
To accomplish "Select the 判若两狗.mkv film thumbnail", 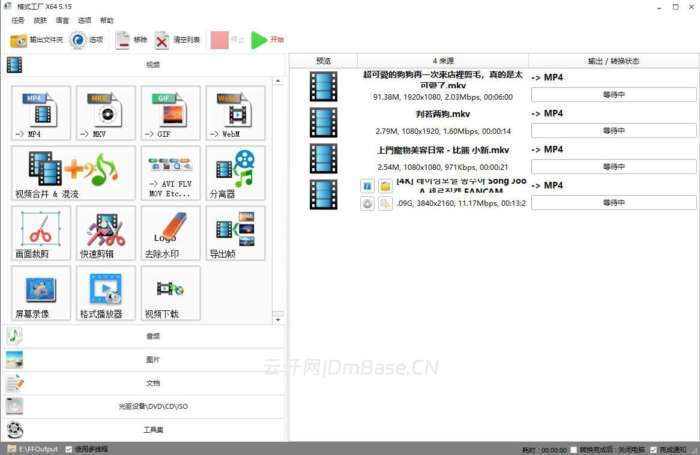I will tap(324, 123).
